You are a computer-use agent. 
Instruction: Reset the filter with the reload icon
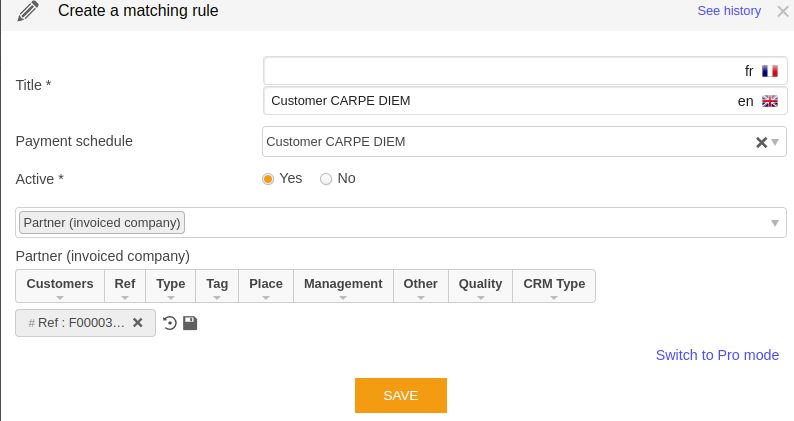click(170, 323)
